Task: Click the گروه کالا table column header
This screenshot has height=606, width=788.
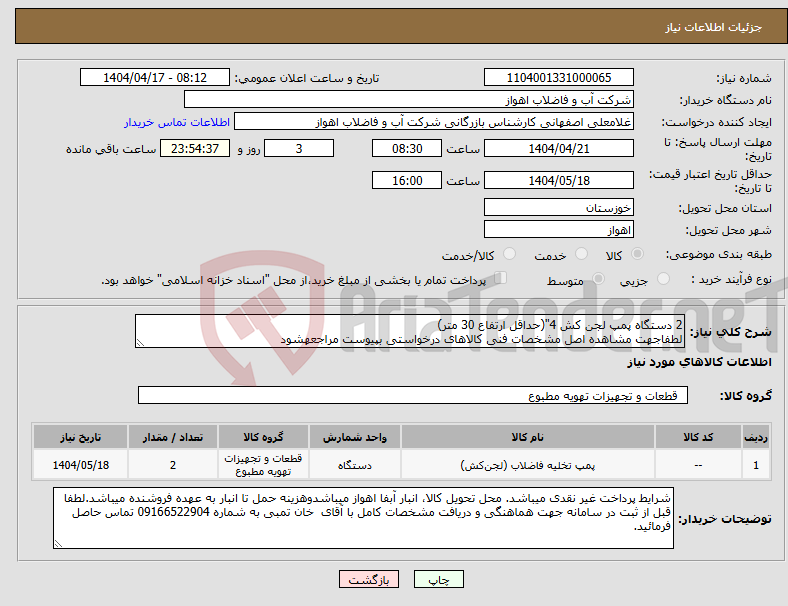Action: 263,437
